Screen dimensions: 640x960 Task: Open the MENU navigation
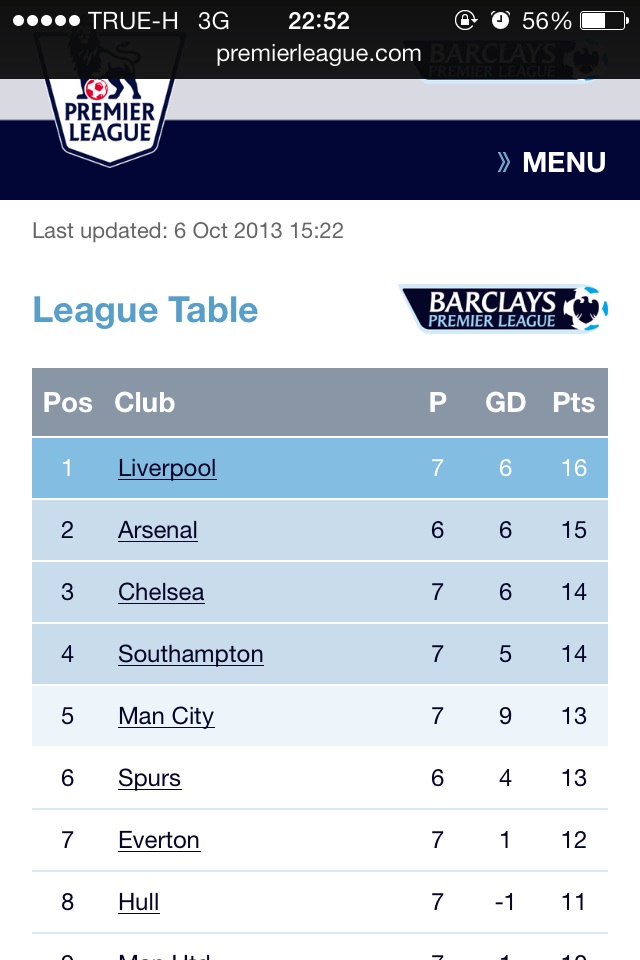pyautogui.click(x=563, y=162)
